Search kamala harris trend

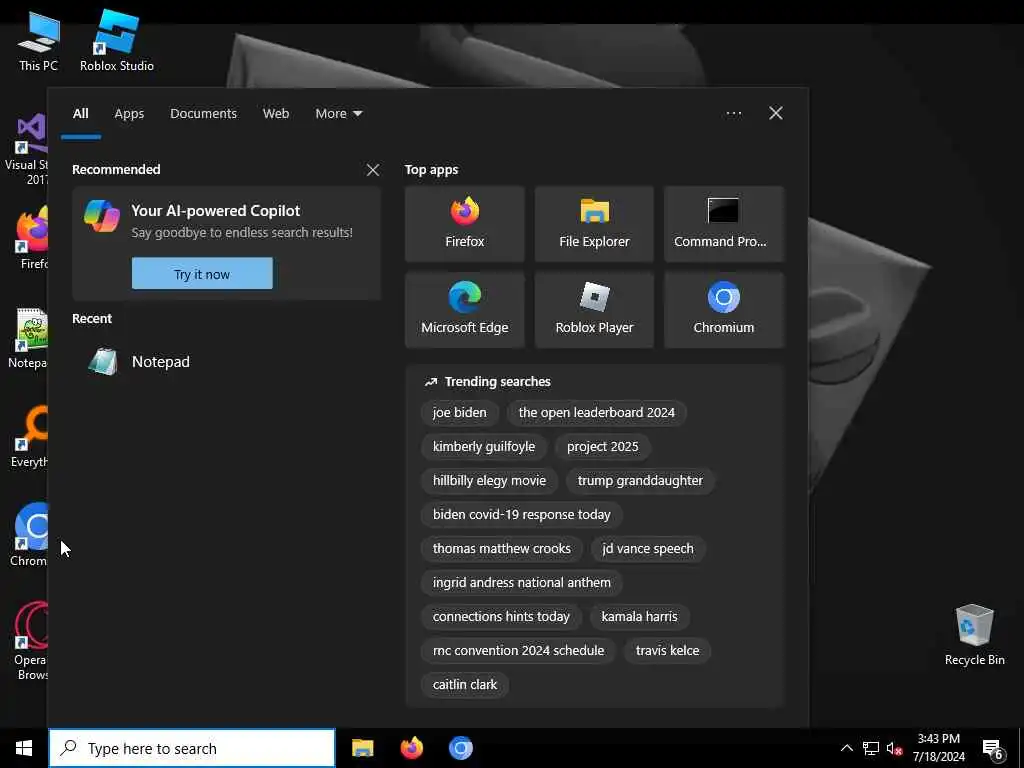tap(639, 616)
